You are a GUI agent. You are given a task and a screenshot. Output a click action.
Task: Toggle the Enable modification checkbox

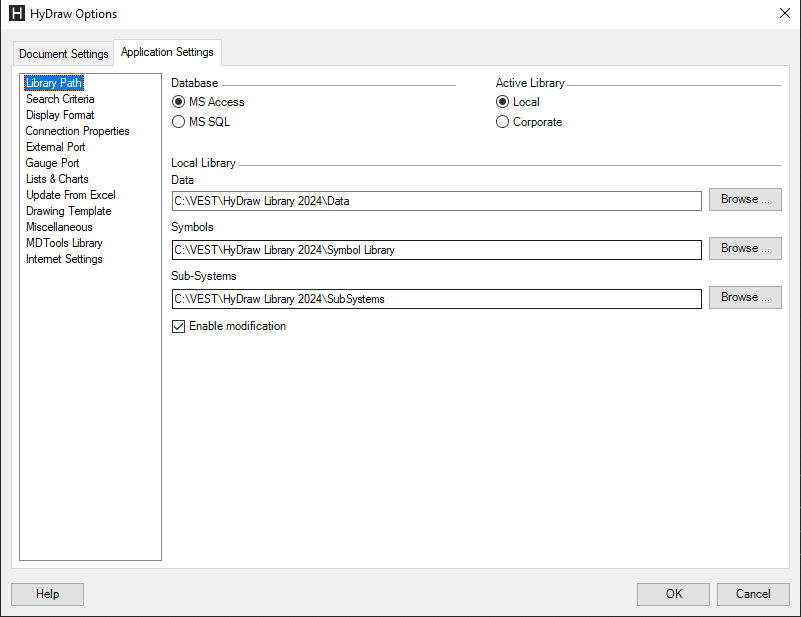[178, 326]
